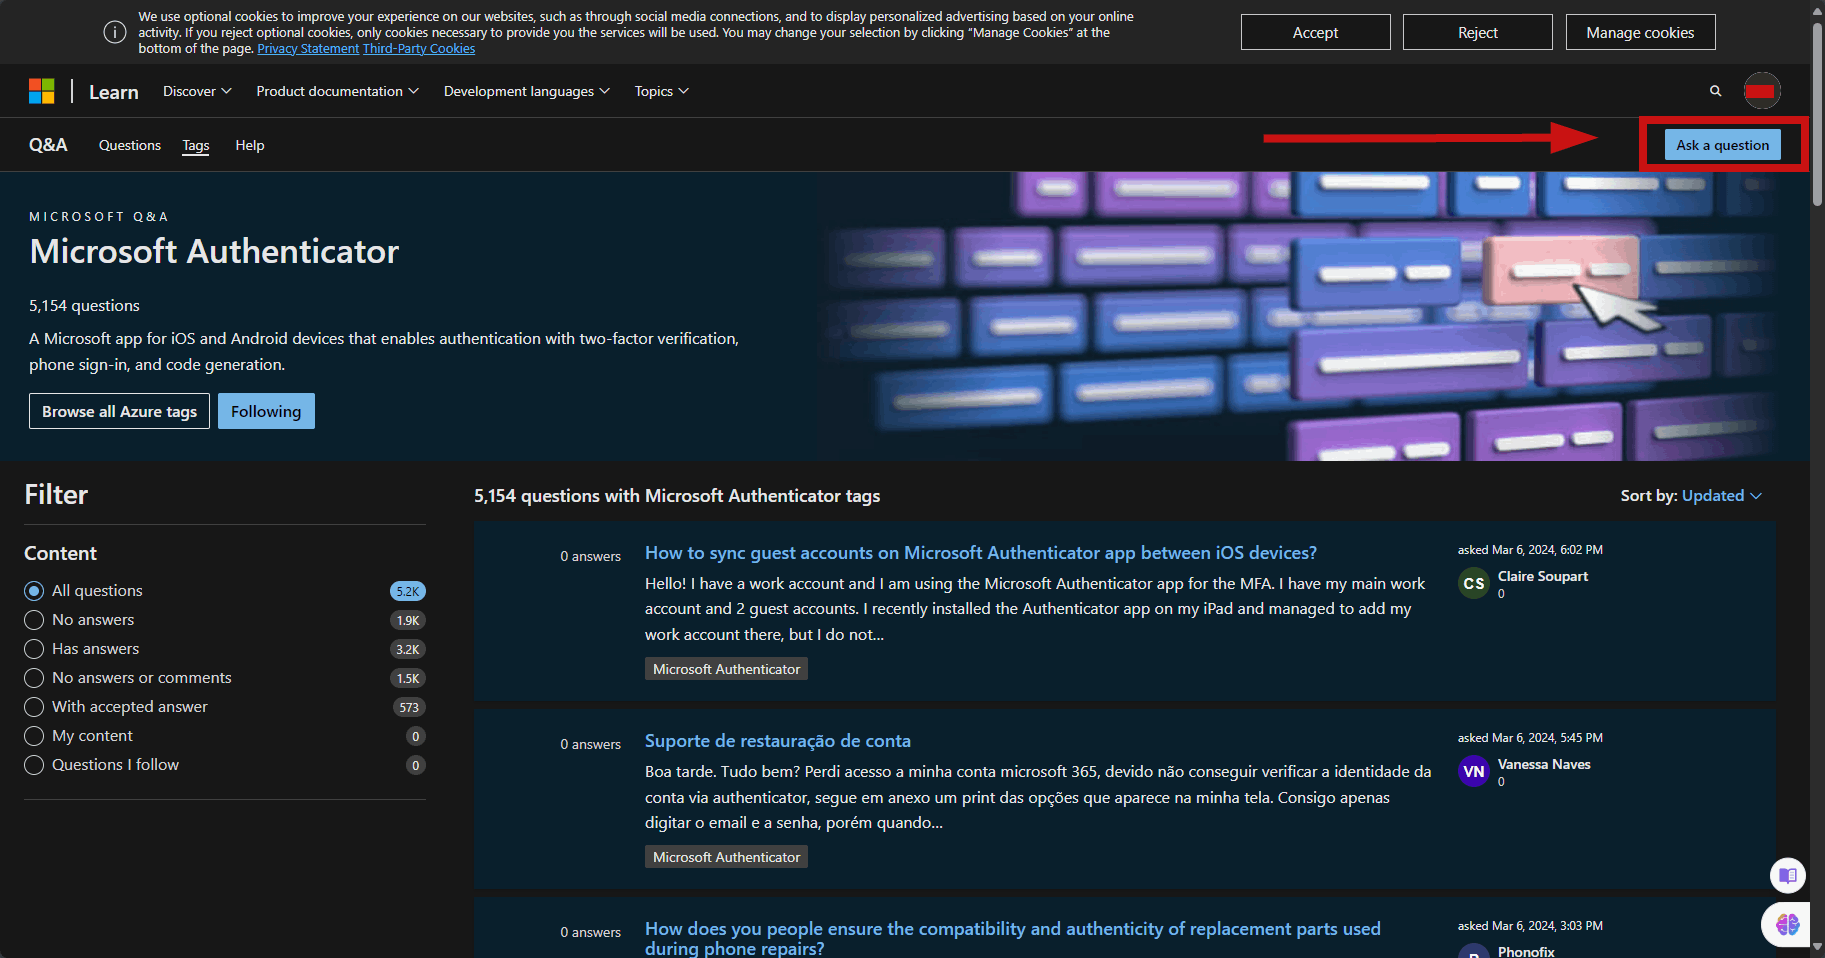Click Microsoft Authenticator tag under sync question
1825x958 pixels.
click(x=726, y=669)
